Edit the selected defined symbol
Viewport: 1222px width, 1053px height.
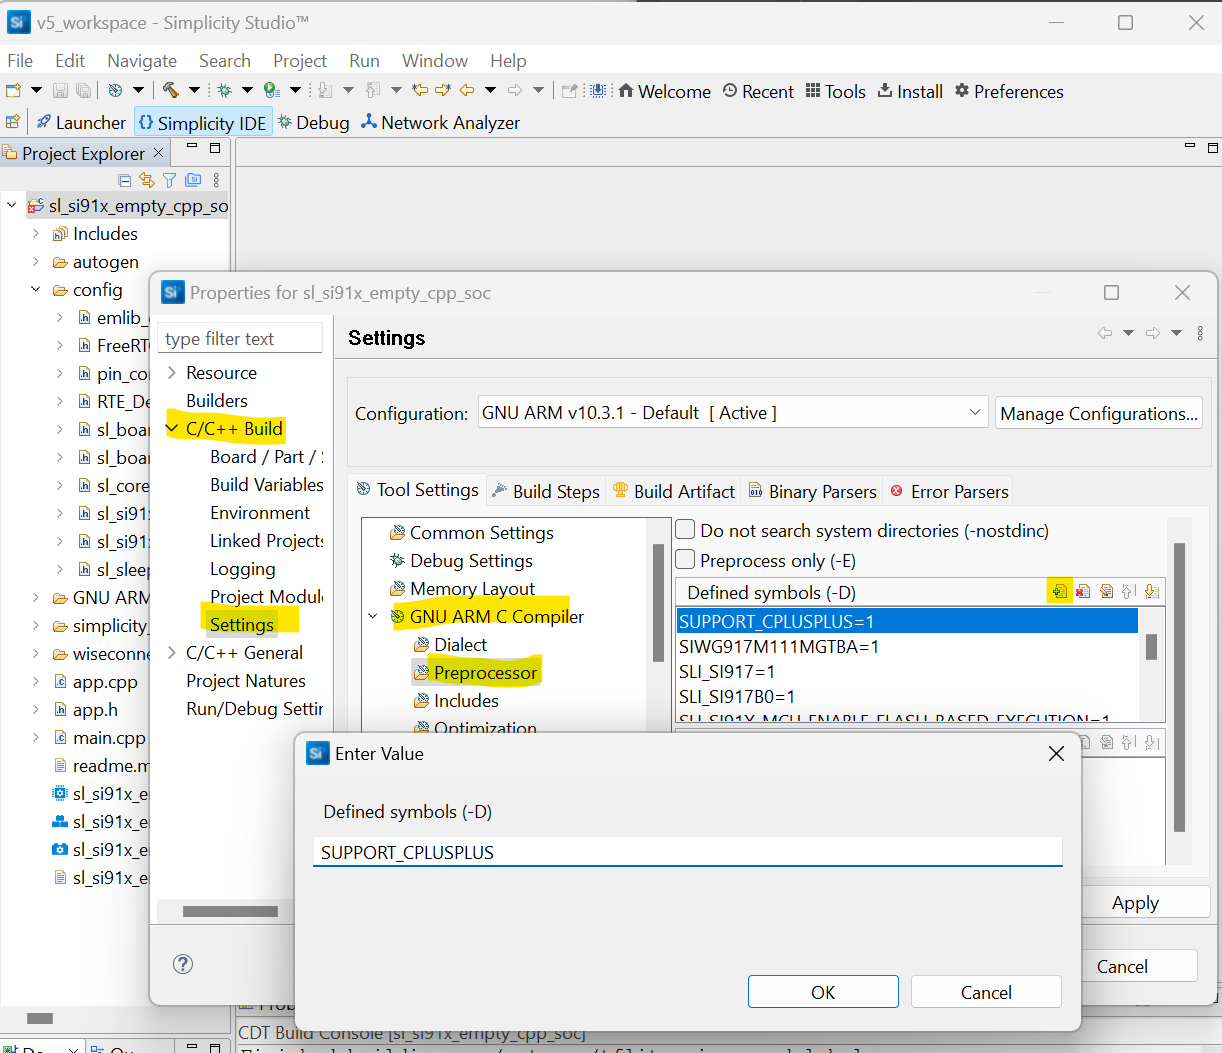[1107, 590]
